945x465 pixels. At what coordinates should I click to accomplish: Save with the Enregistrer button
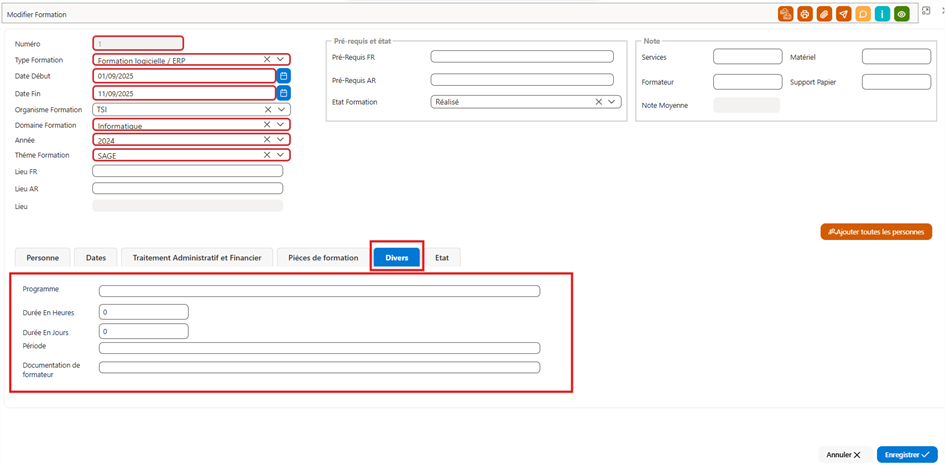pyautogui.click(x=907, y=455)
